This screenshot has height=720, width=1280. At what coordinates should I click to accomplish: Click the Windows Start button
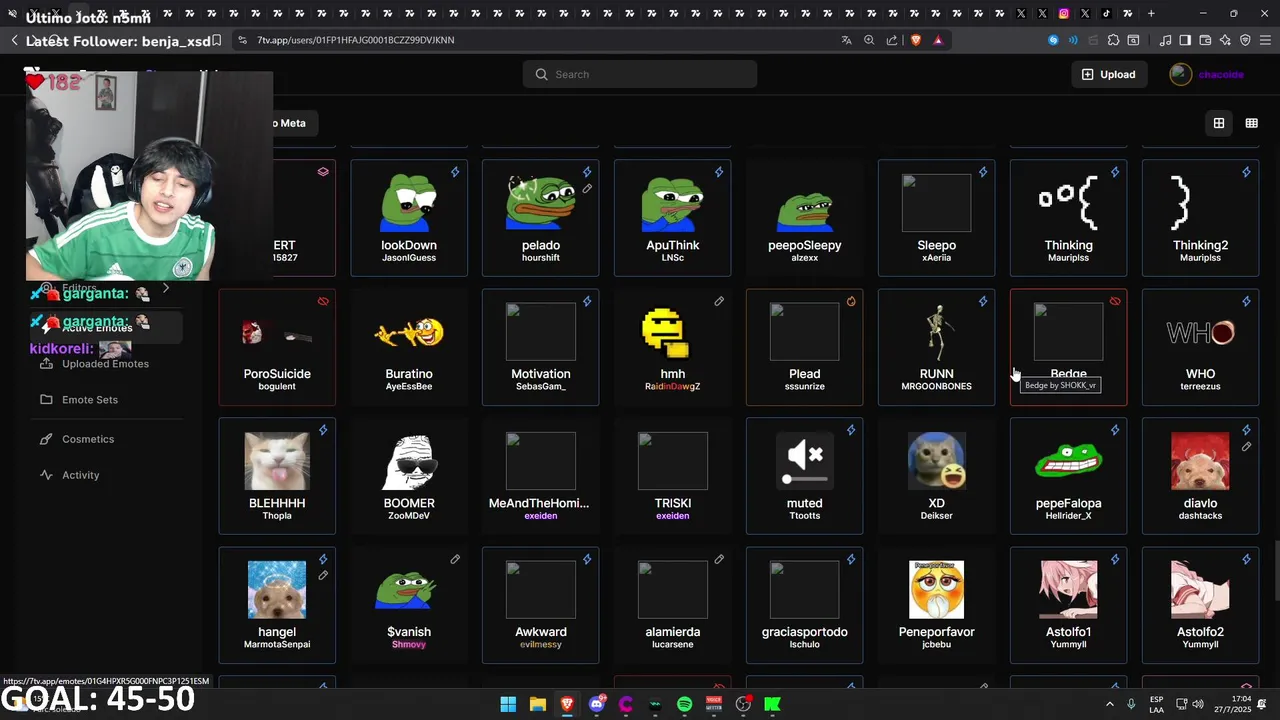[508, 704]
